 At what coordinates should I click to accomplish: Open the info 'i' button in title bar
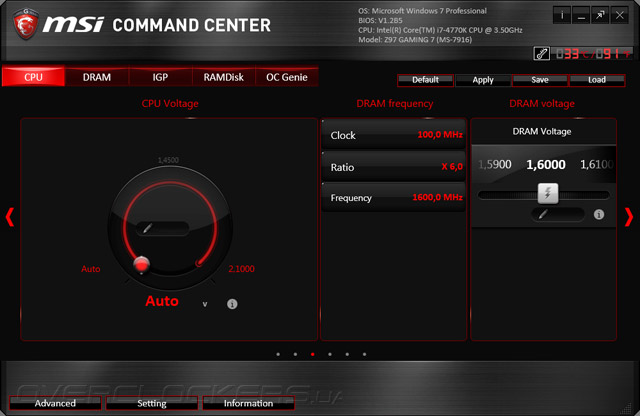562,16
